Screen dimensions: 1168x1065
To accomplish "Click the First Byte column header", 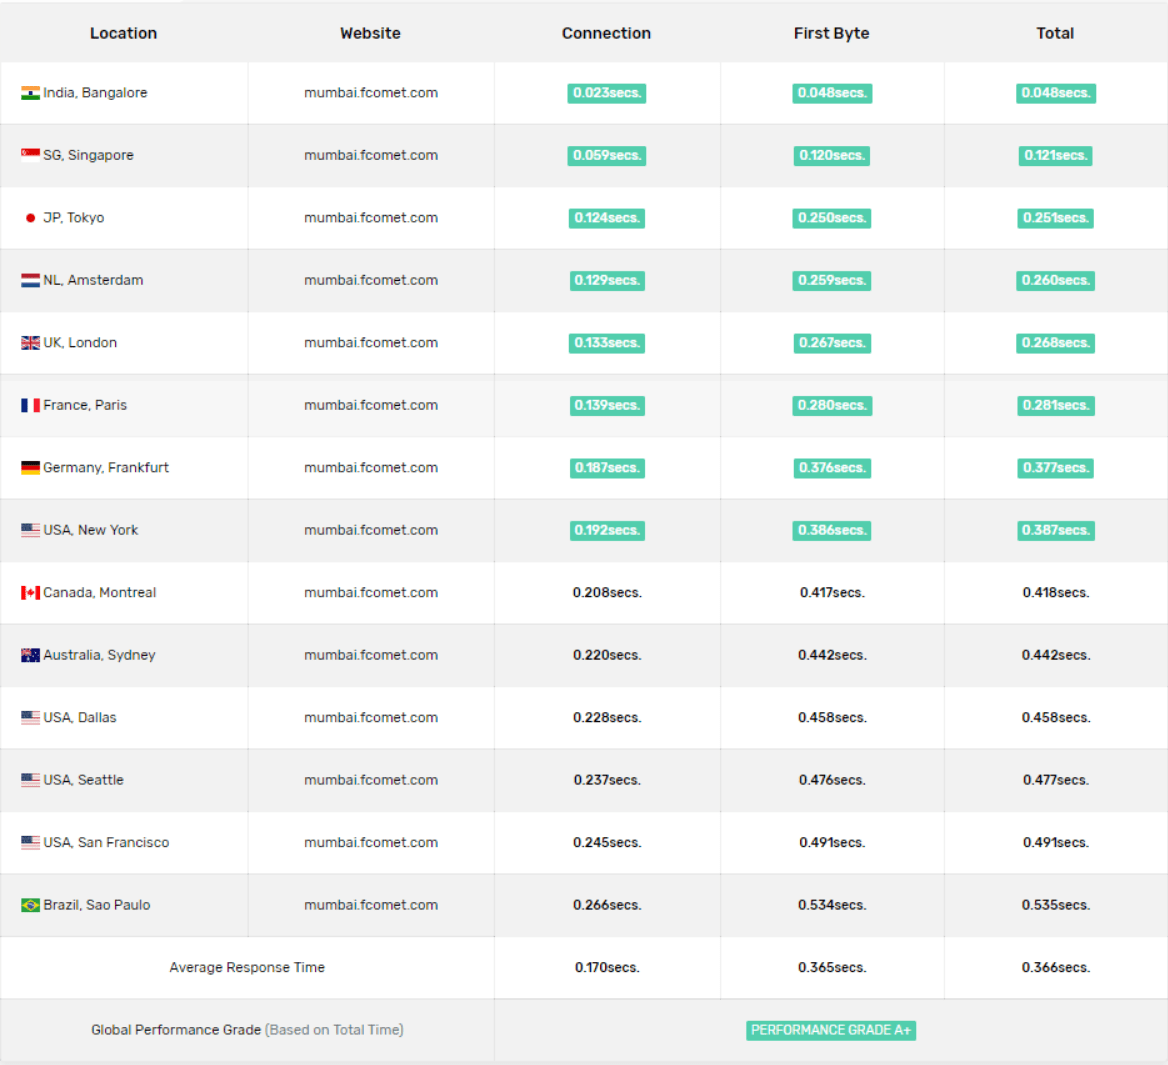I will (831, 33).
